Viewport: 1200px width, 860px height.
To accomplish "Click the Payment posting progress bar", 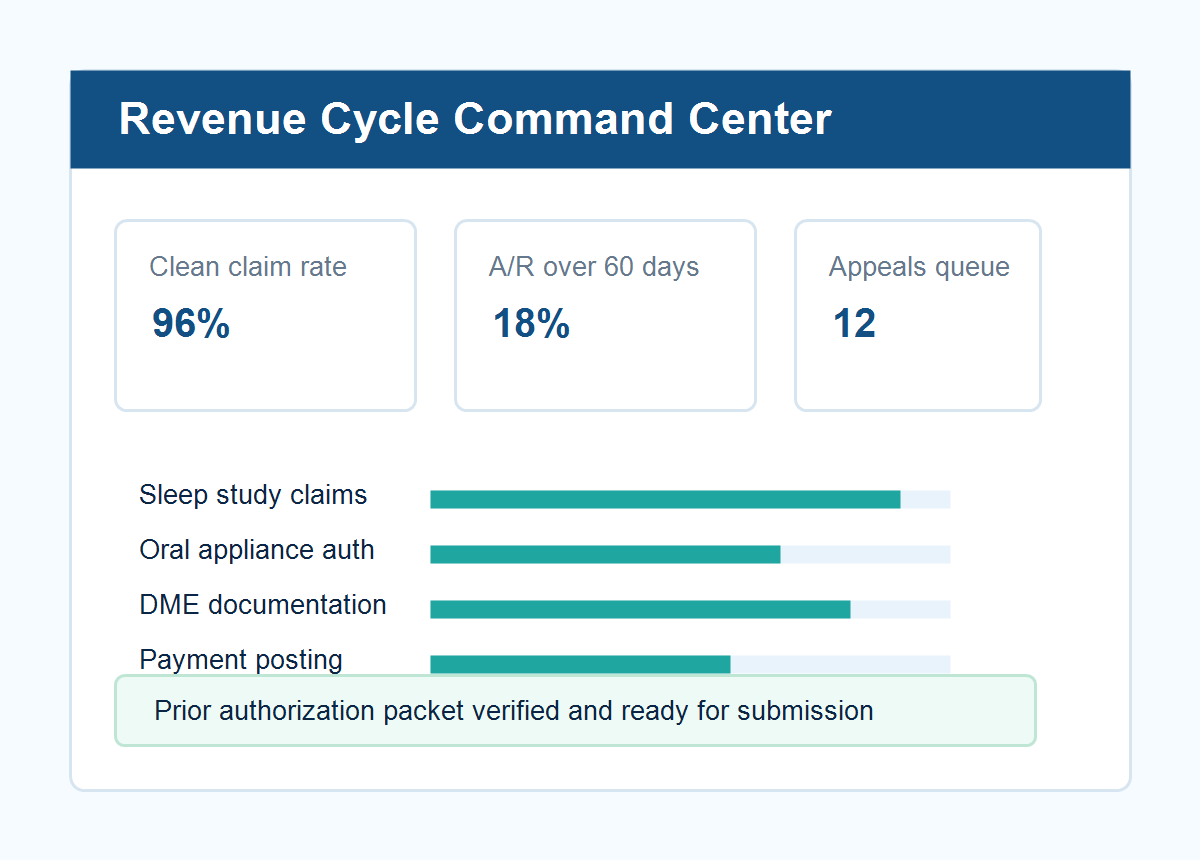I will tap(690, 664).
